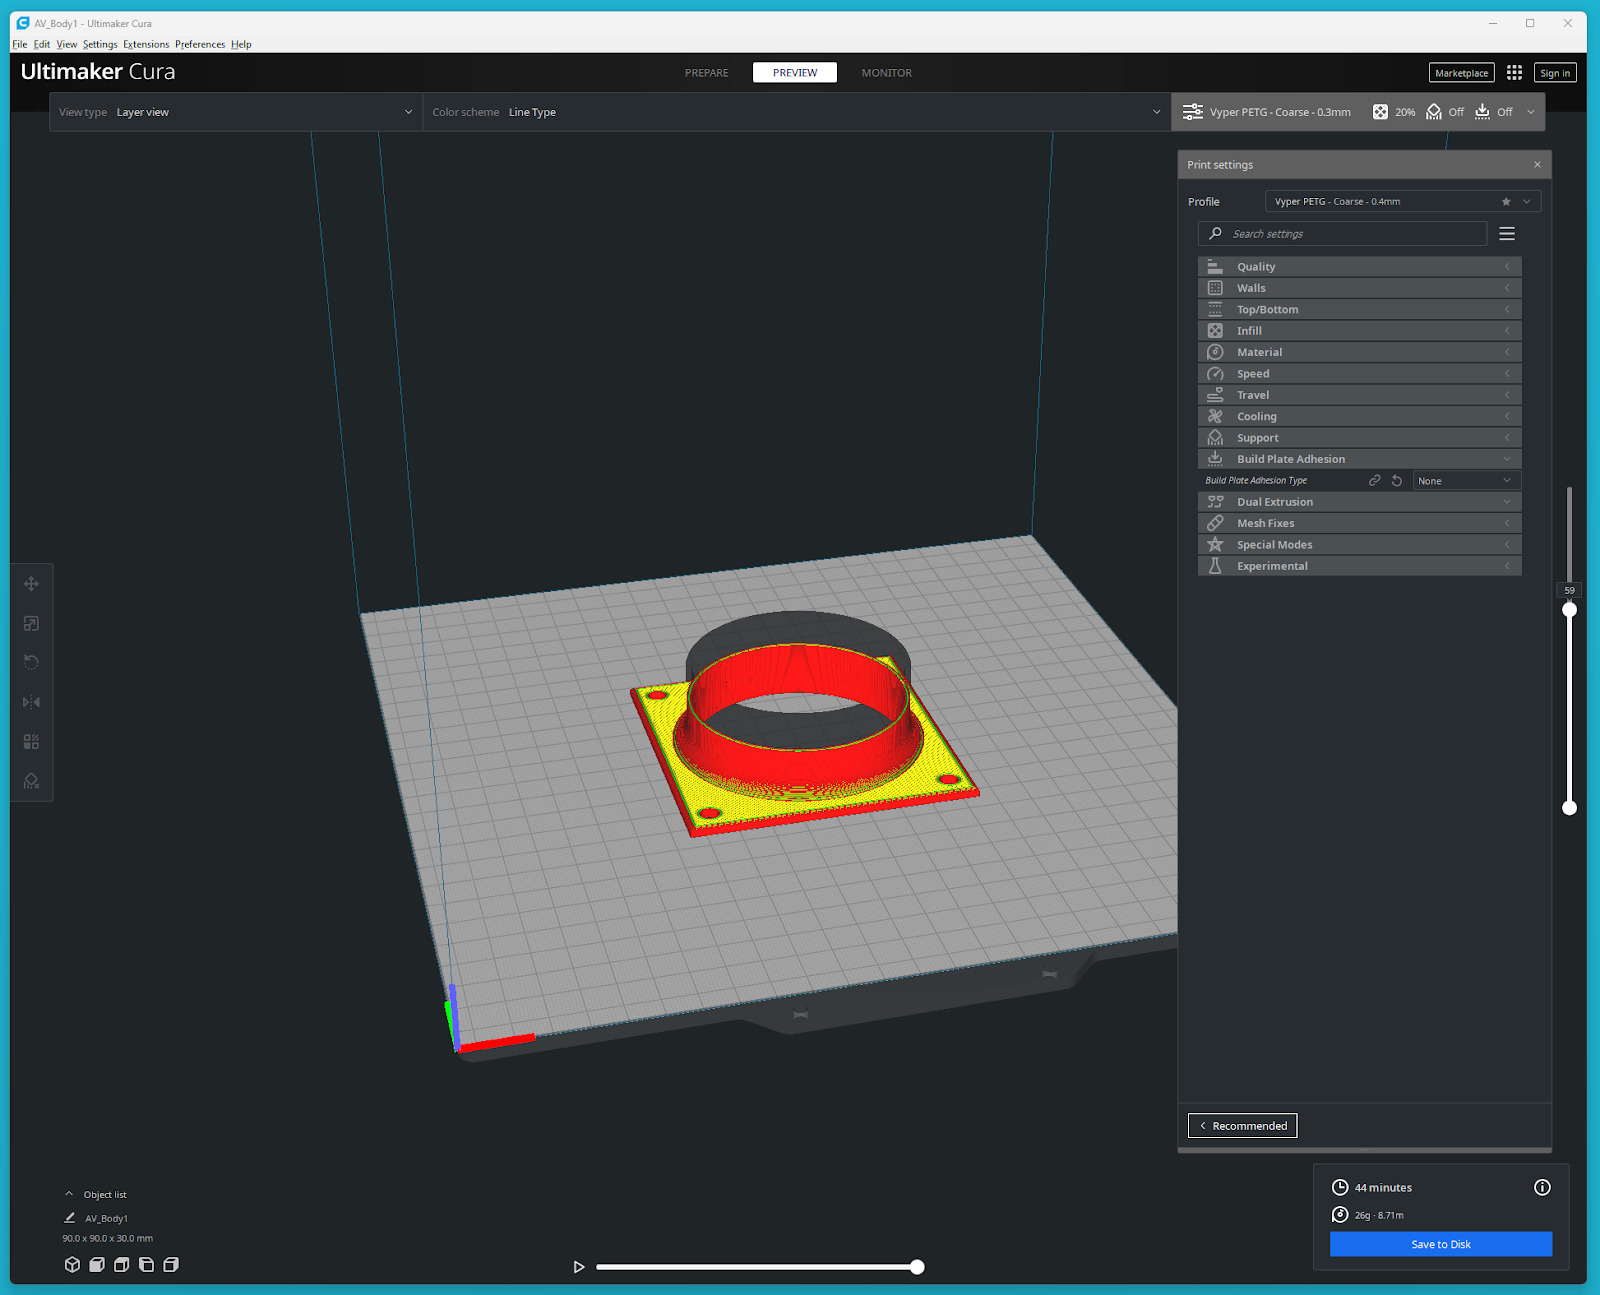1600x1295 pixels.
Task: Switch to 3D view camera icon
Action: tap(72, 1265)
